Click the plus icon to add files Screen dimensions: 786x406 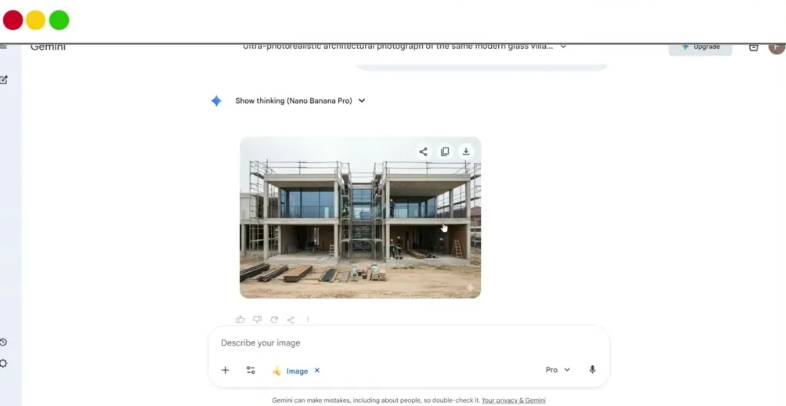225,370
